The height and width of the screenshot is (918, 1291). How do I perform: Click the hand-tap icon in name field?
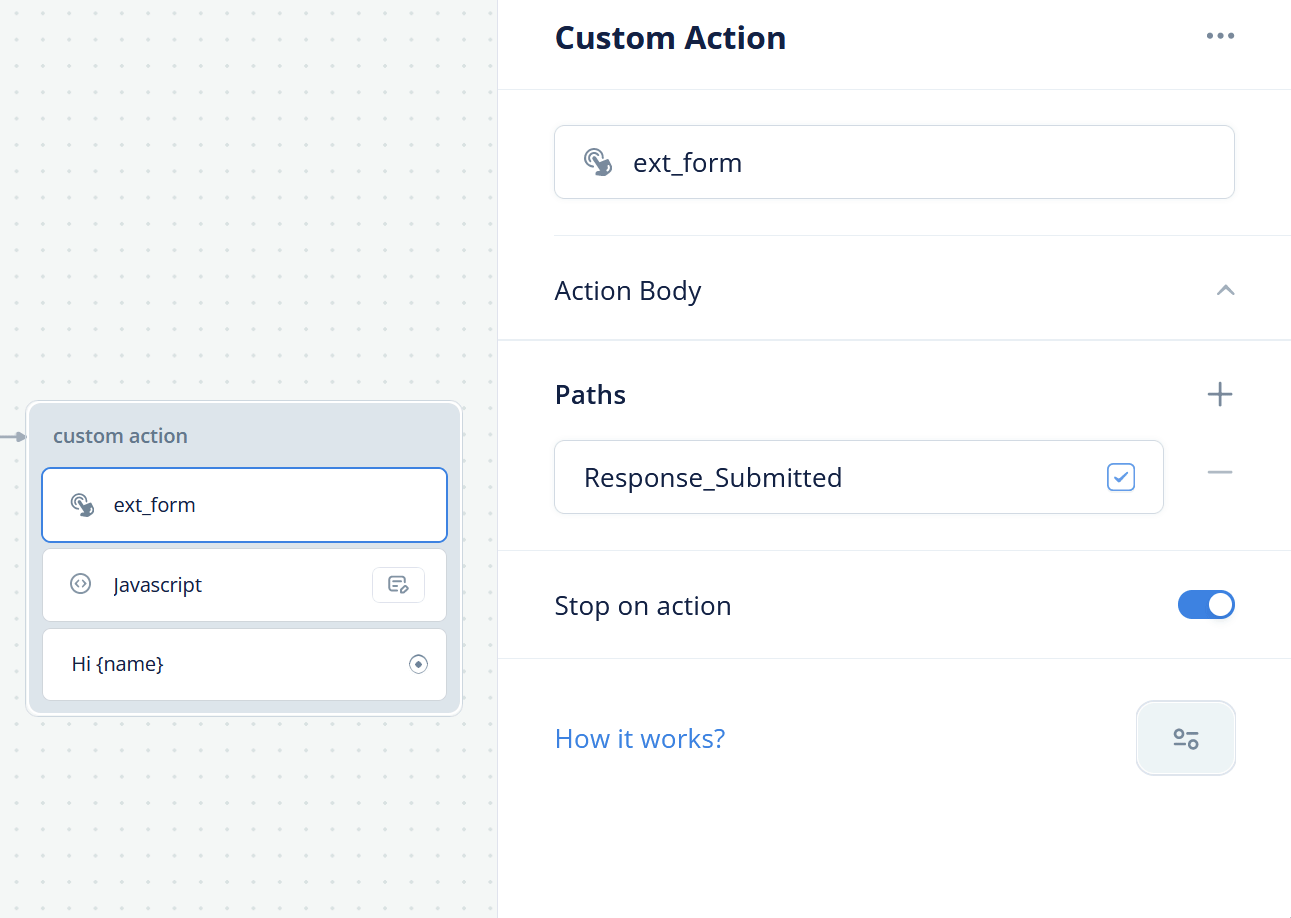598,162
